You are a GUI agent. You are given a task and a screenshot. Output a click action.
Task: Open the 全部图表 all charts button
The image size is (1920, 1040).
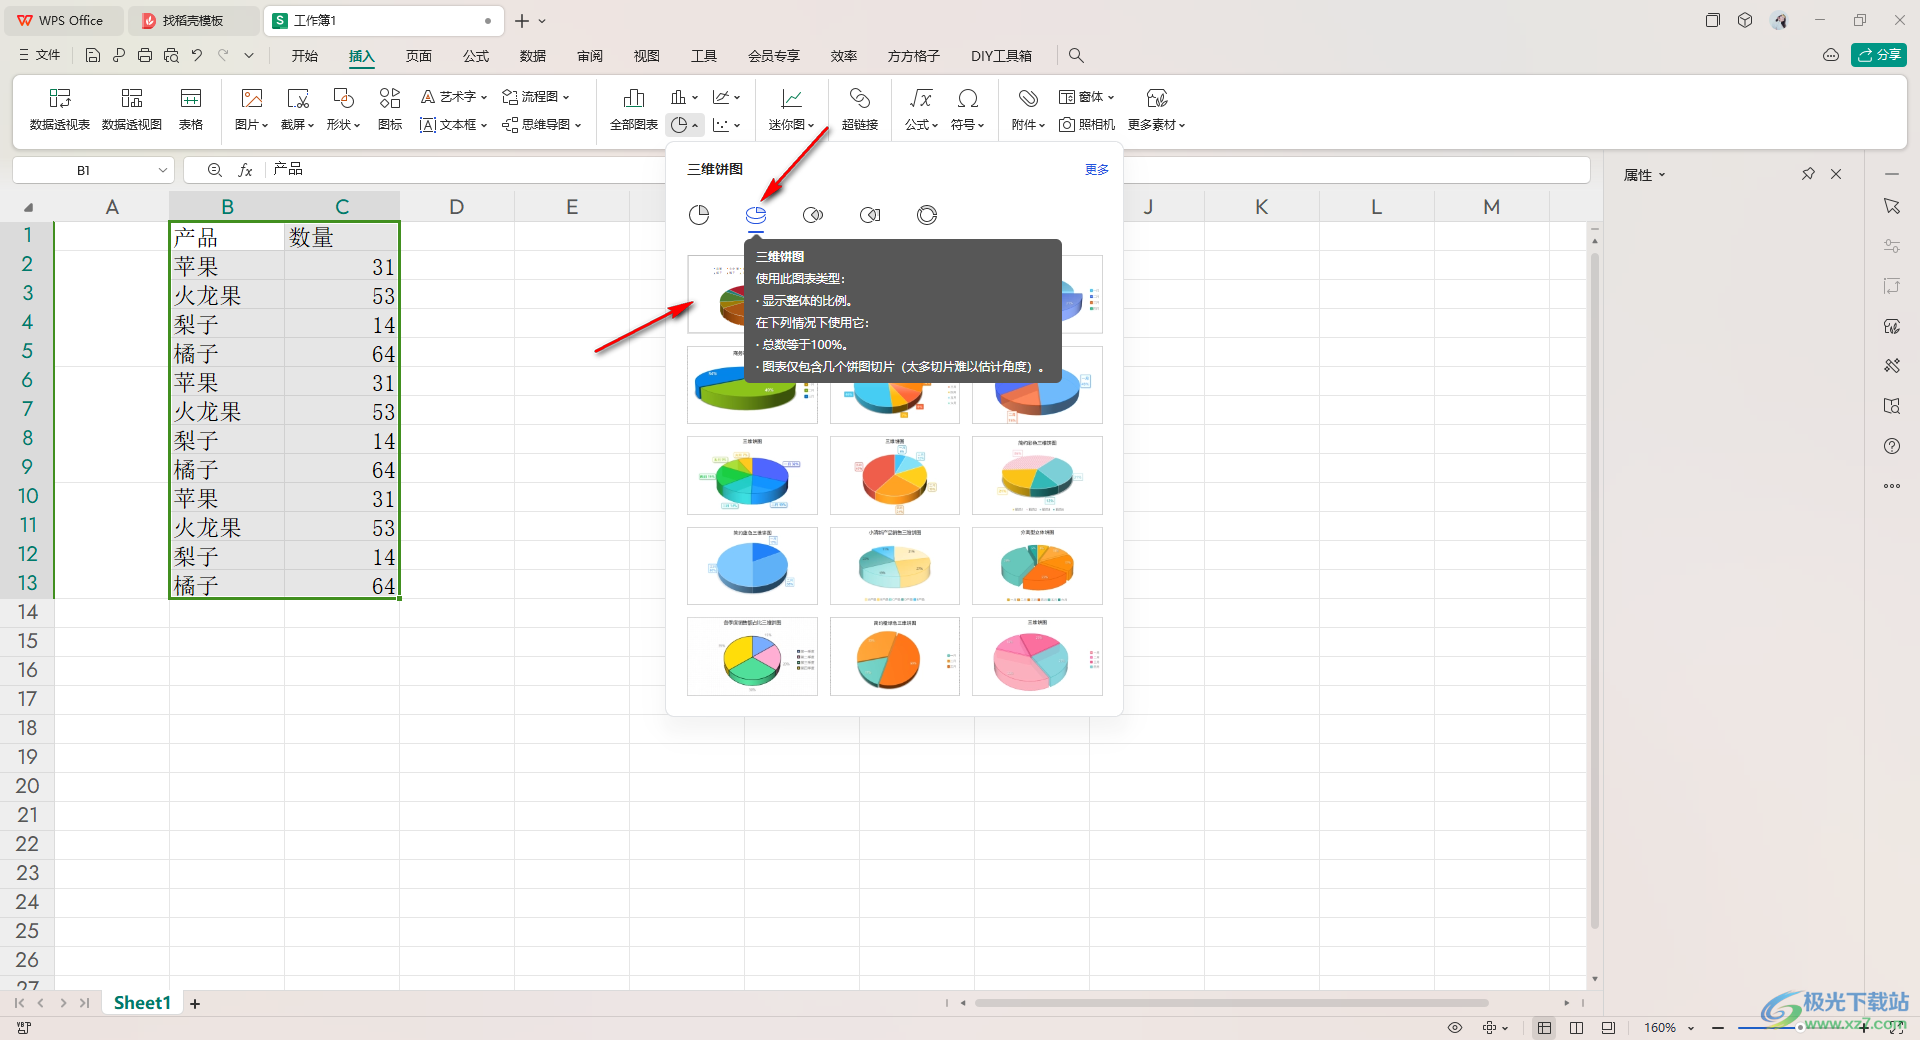[634, 109]
